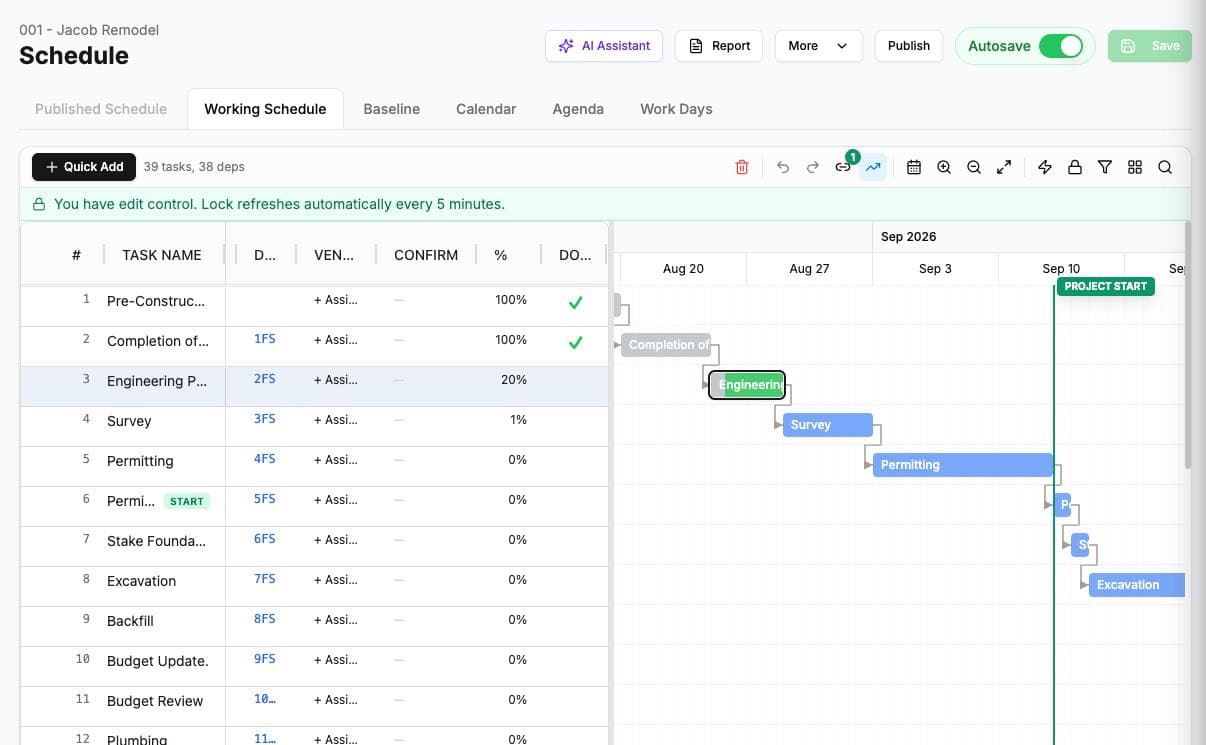
Task: Publish the schedule
Action: pos(909,46)
